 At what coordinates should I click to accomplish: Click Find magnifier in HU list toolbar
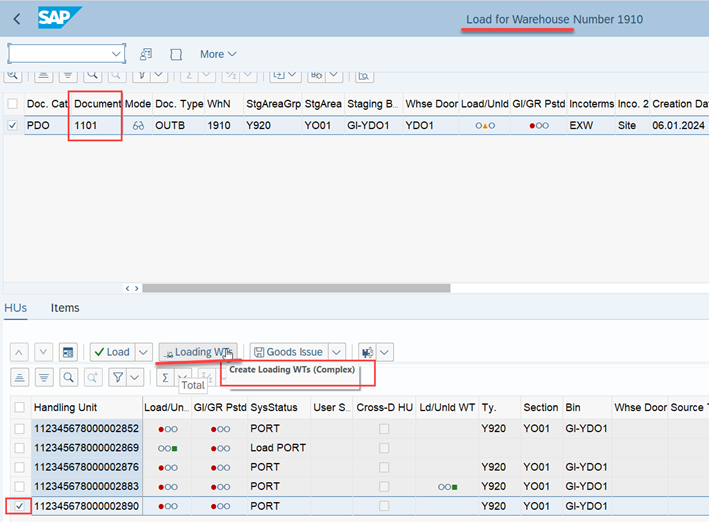point(68,377)
